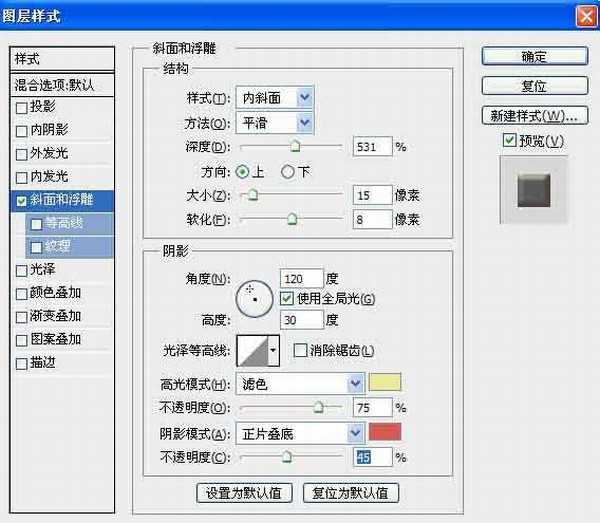Viewport: 600px width, 523px height.
Task: Enable the 消除锯齿 checkbox
Action: (300, 351)
